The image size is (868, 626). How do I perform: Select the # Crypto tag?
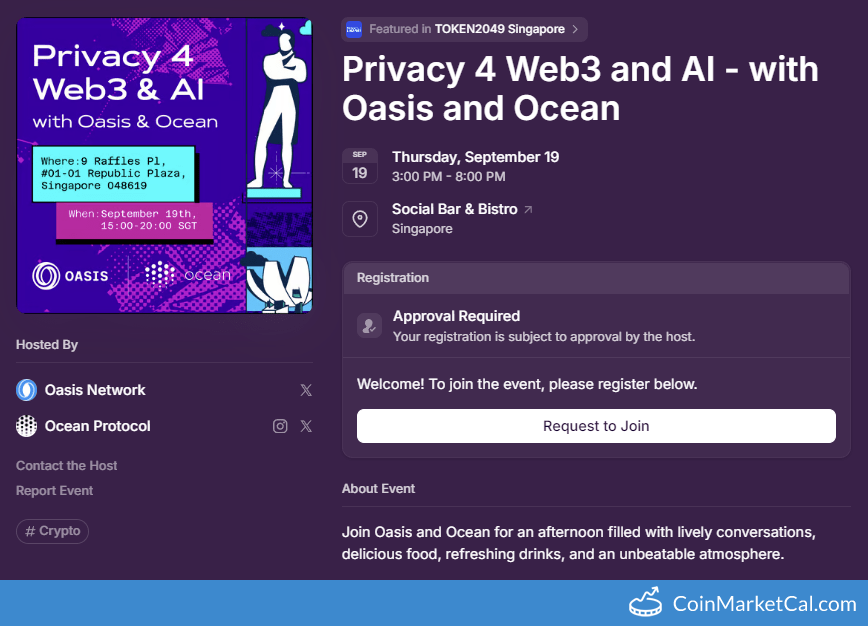[x=53, y=531]
